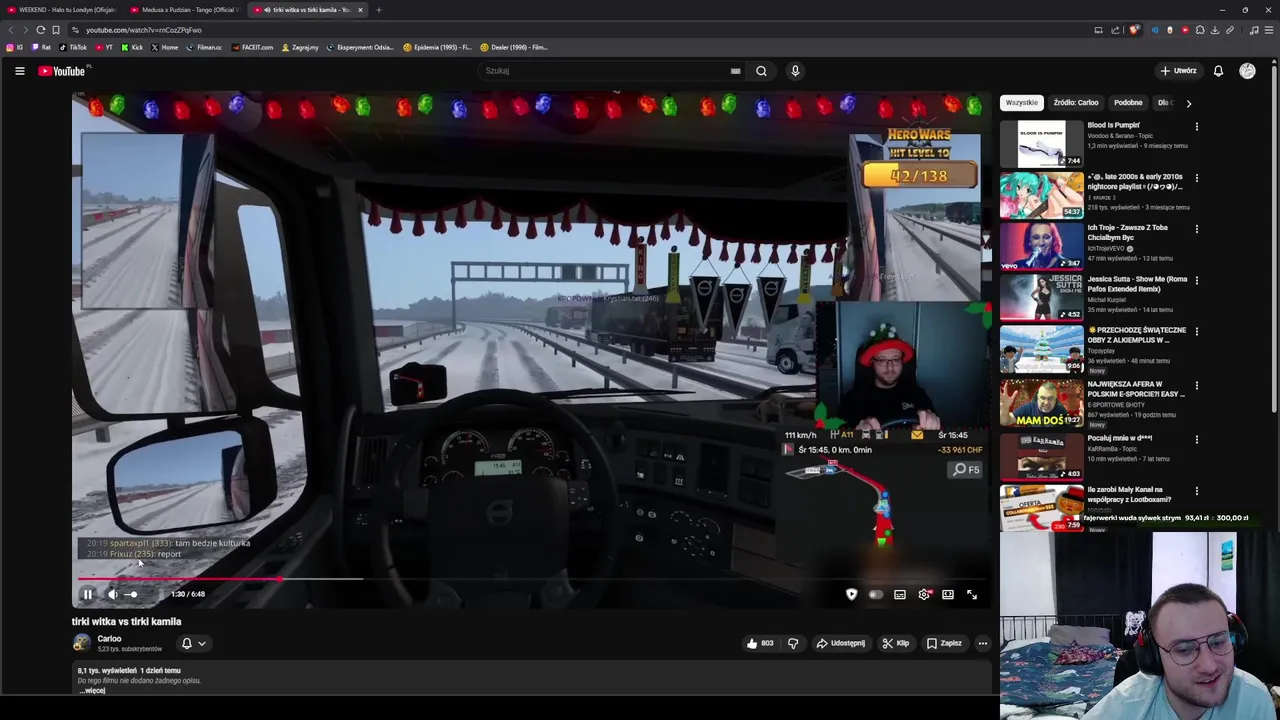1280x720 pixels.
Task: Enter fullscreen mode
Action: [972, 594]
